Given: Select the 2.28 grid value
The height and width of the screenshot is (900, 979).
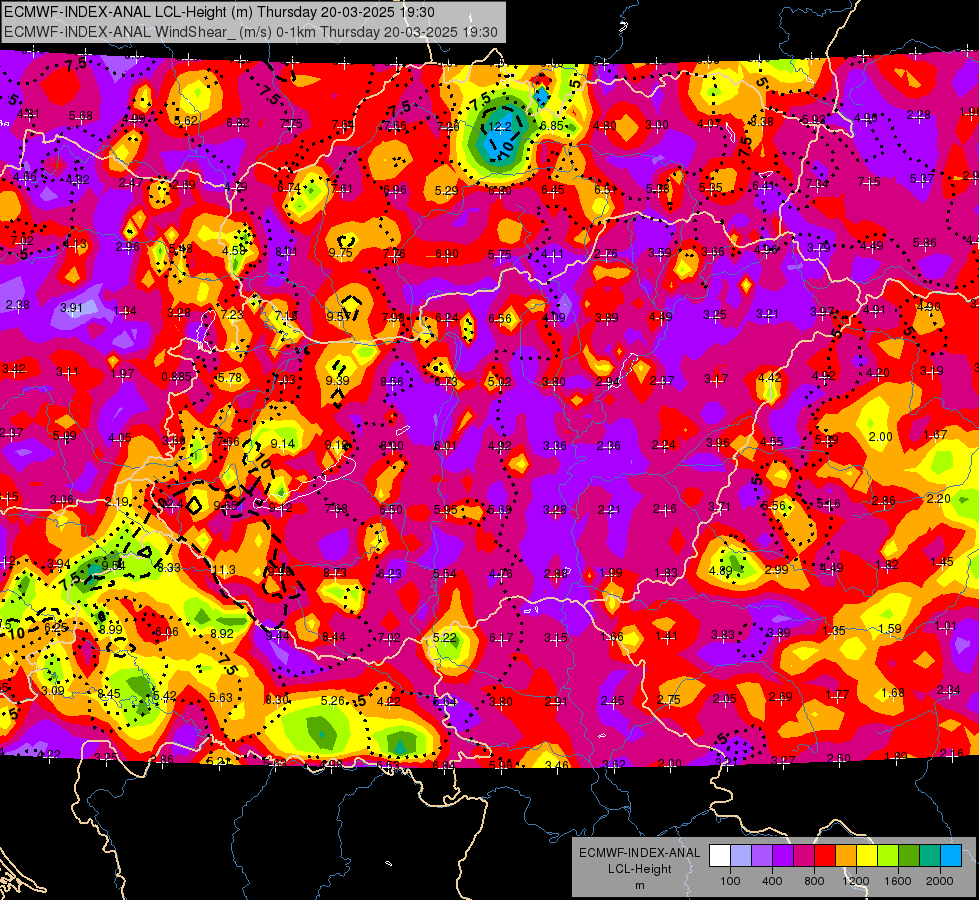Looking at the screenshot, I should tap(919, 114).
